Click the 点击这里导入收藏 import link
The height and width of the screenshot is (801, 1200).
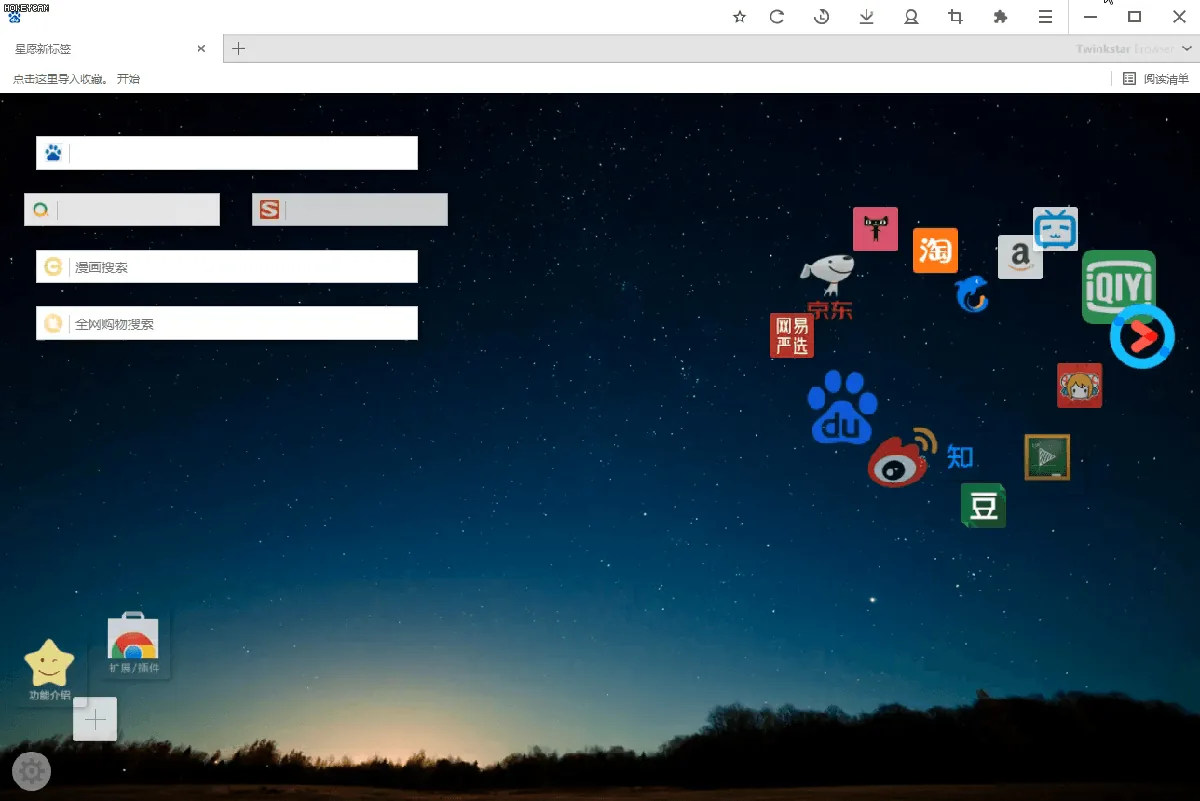60,79
